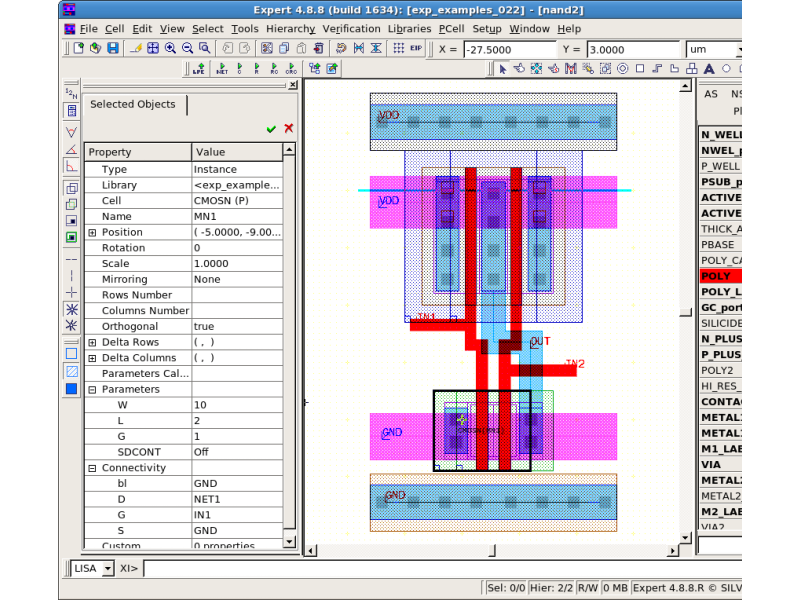Click the LPE toolbar icon

198,69
